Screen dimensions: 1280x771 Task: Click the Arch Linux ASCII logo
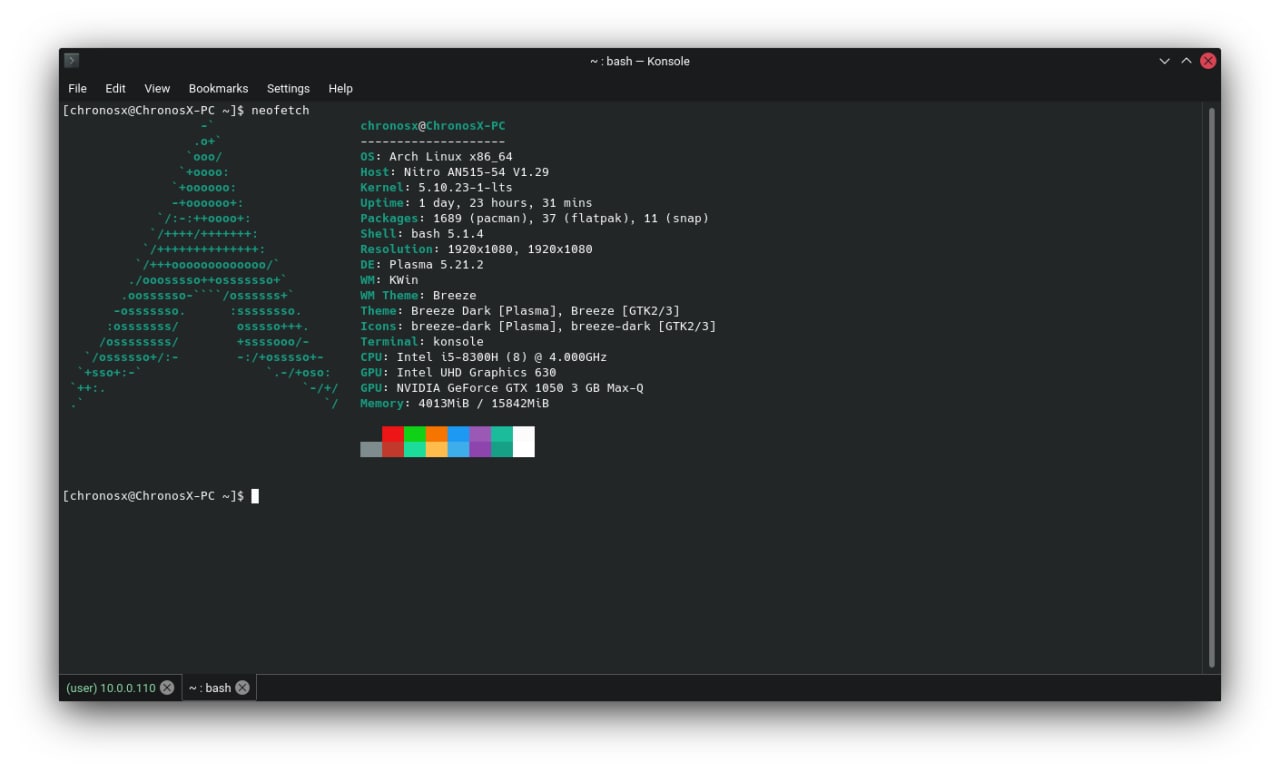click(204, 264)
